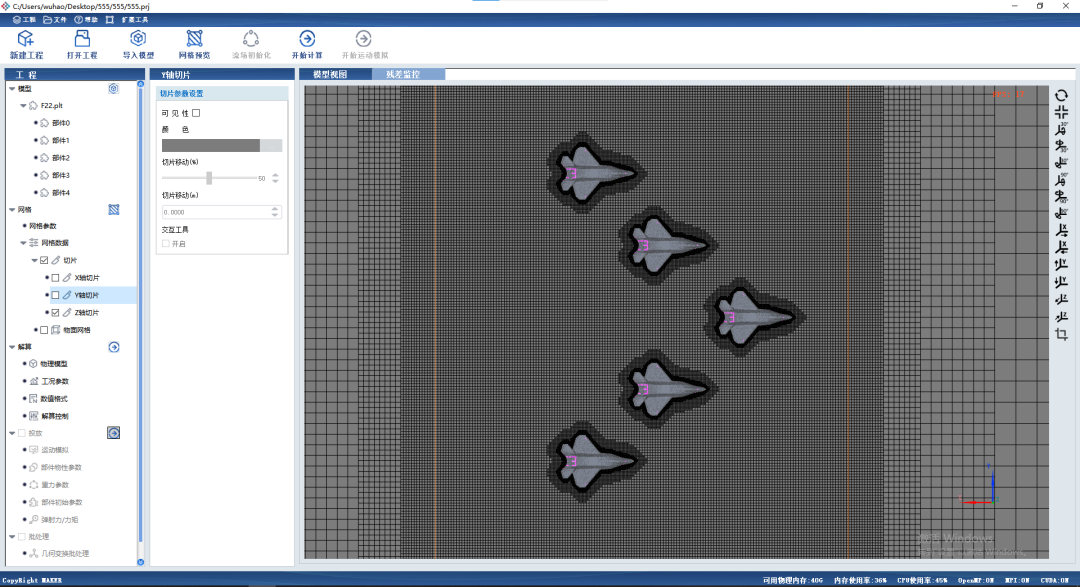This screenshot has width=1080, height=587.
Task: Click the arrow icon beside 解算 header
Action: tap(114, 347)
